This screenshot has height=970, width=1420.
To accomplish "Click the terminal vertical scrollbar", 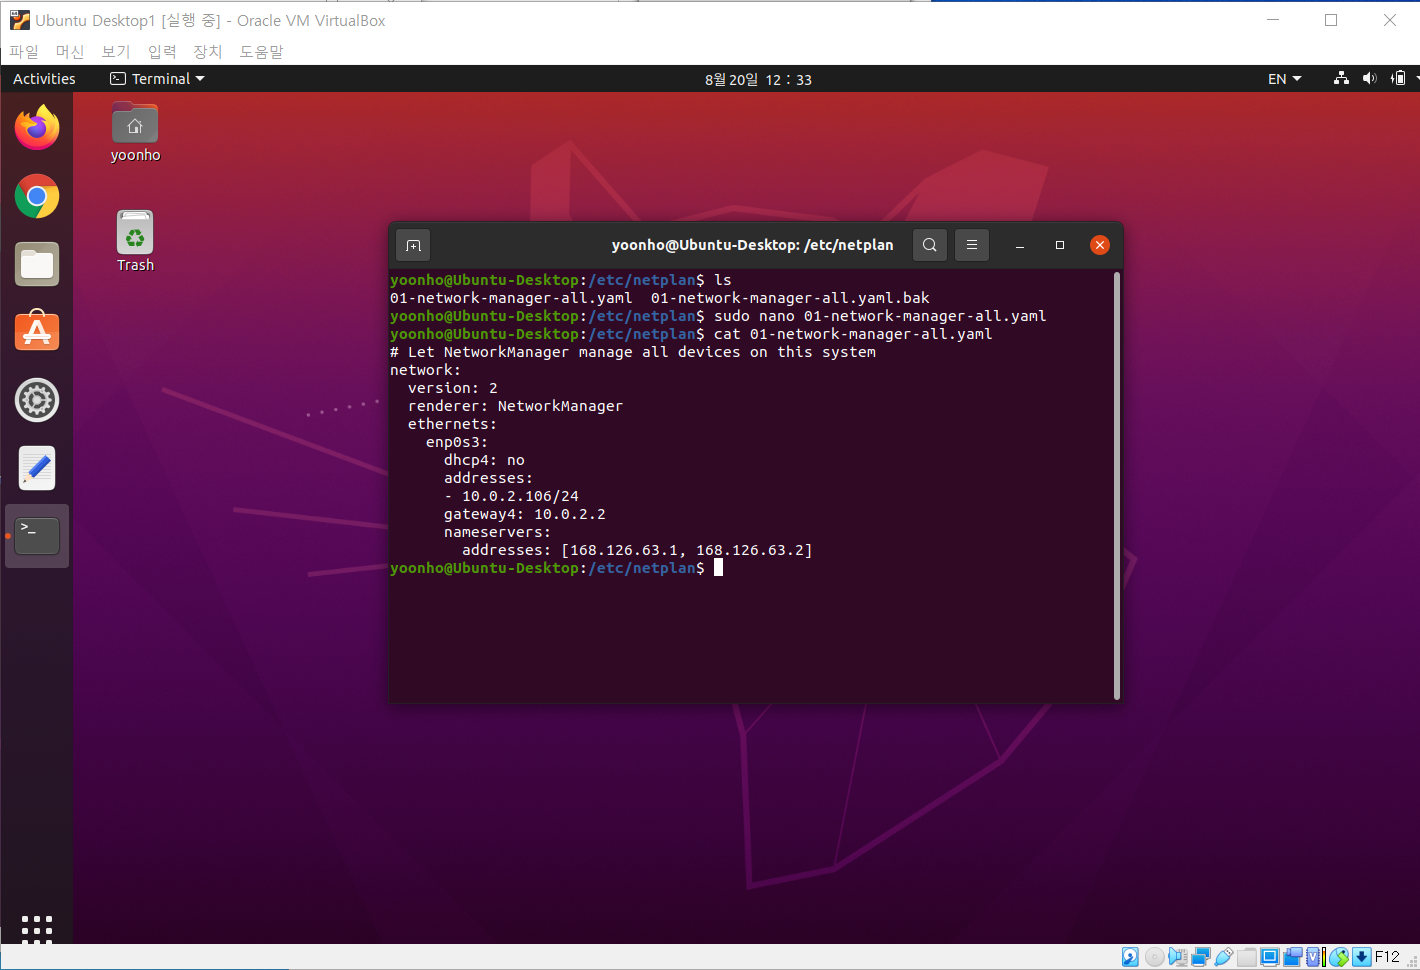I will click(1116, 486).
